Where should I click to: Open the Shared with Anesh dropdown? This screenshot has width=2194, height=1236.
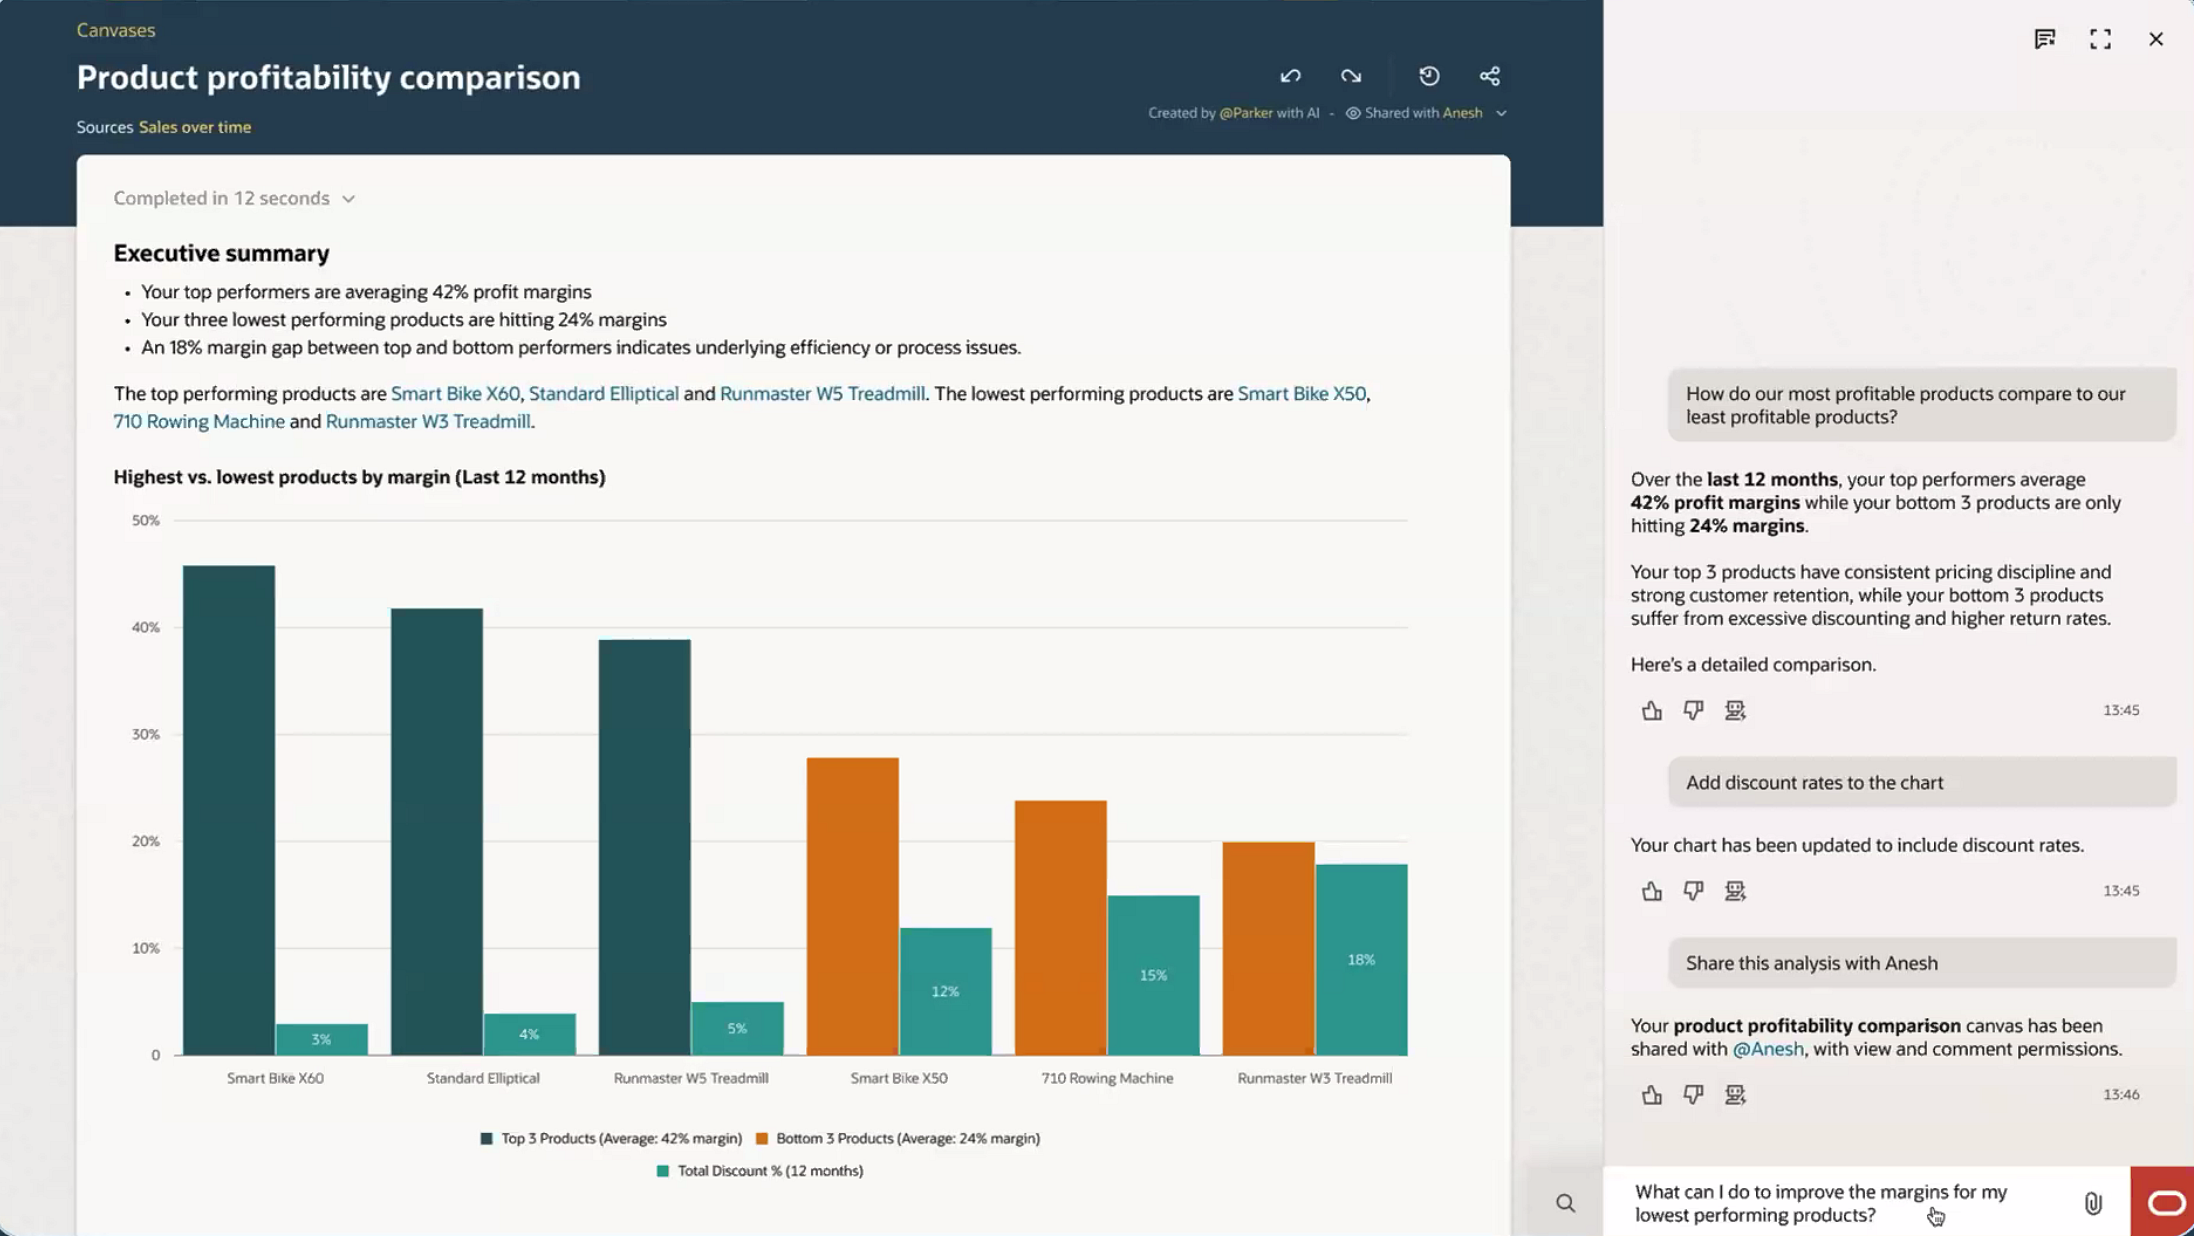(1501, 113)
